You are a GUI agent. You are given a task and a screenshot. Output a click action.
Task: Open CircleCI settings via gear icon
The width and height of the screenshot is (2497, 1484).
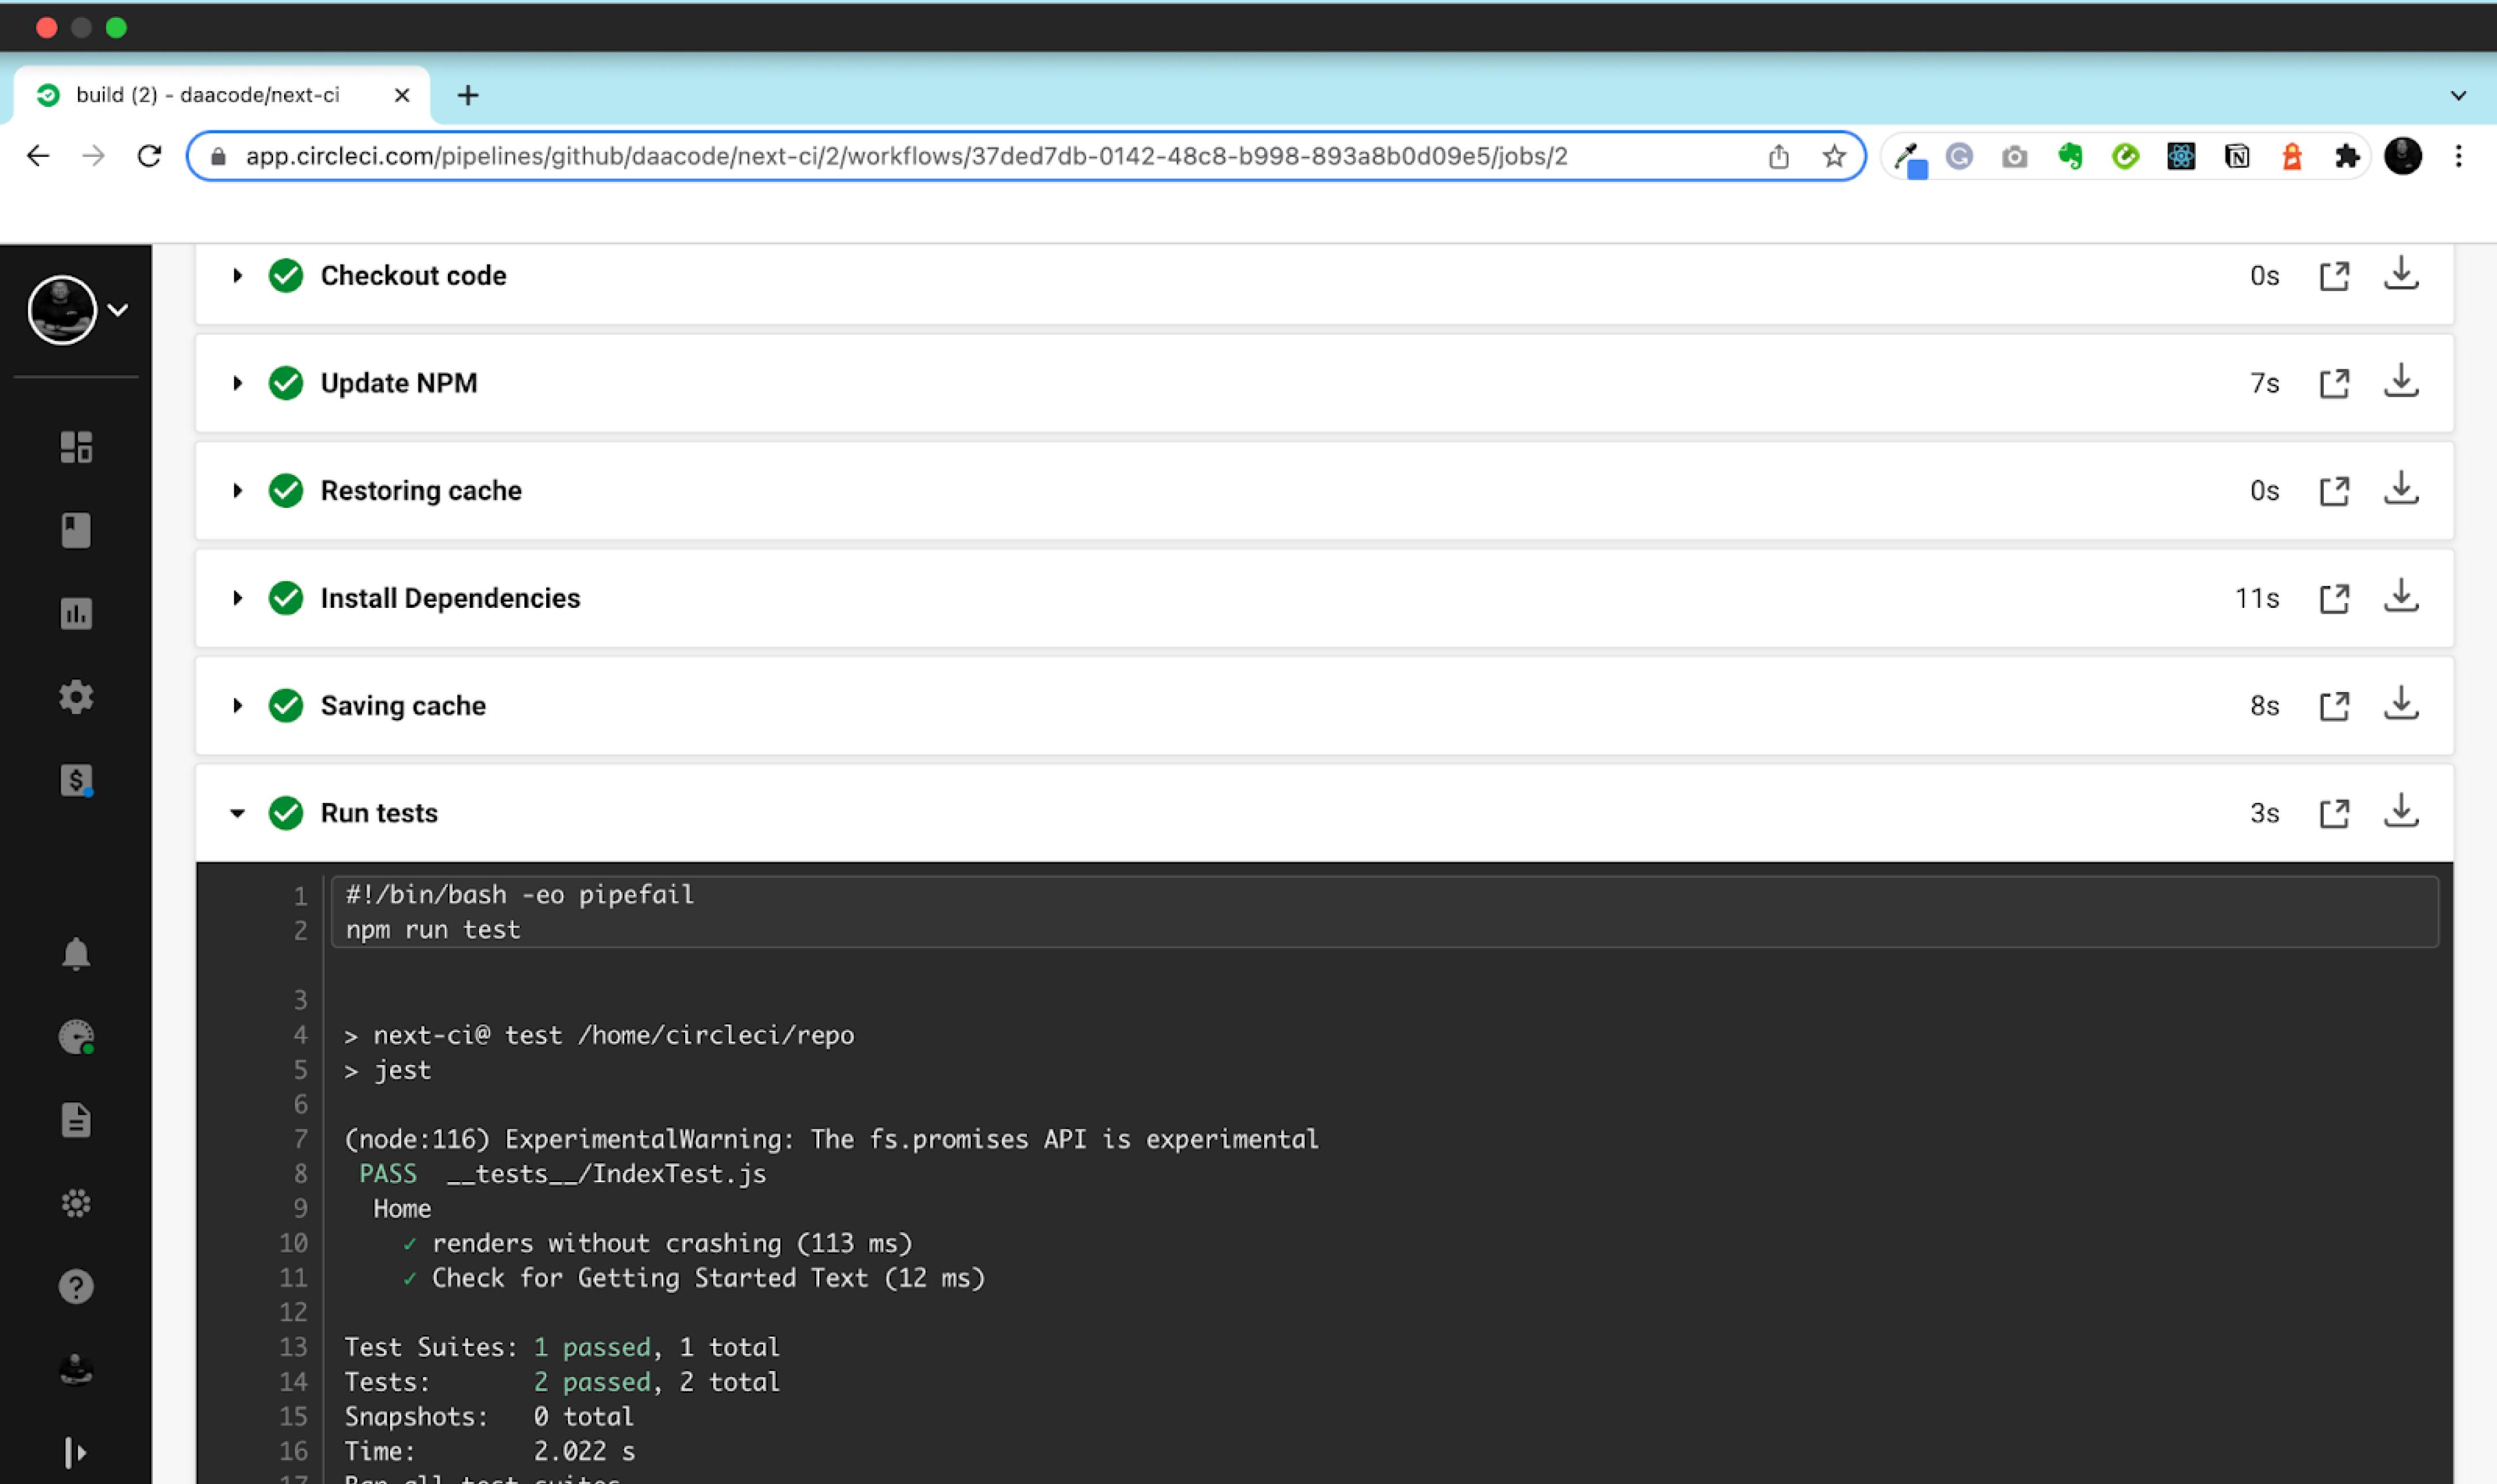point(76,696)
